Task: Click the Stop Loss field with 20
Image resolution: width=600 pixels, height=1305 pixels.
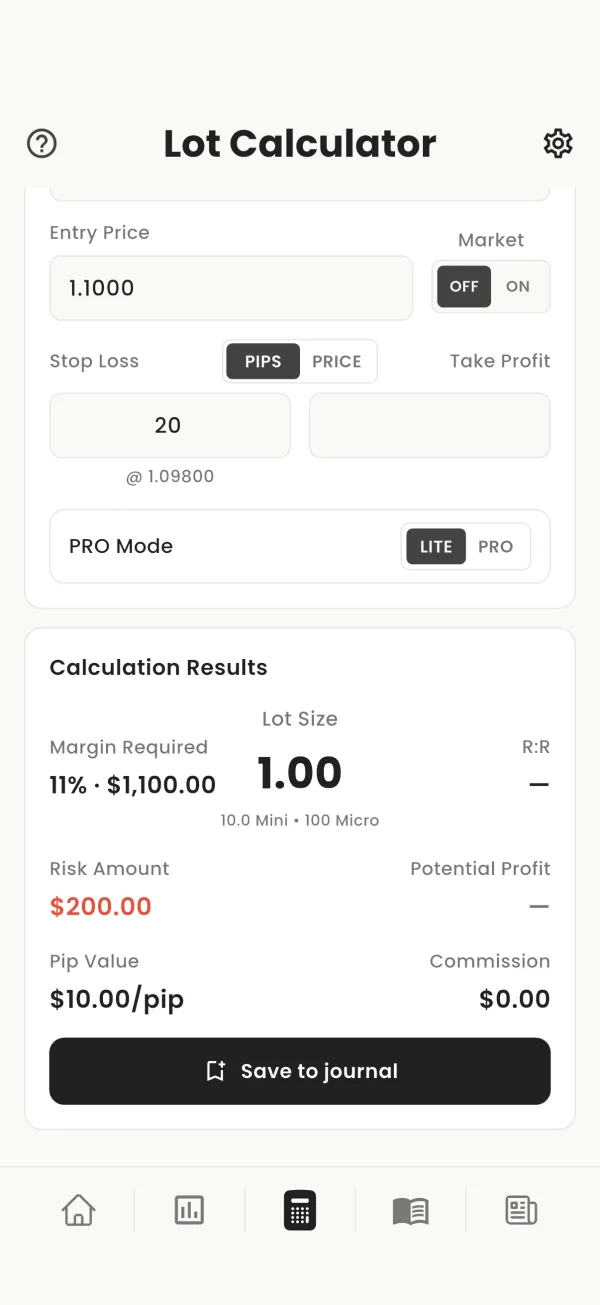Action: tap(170, 425)
